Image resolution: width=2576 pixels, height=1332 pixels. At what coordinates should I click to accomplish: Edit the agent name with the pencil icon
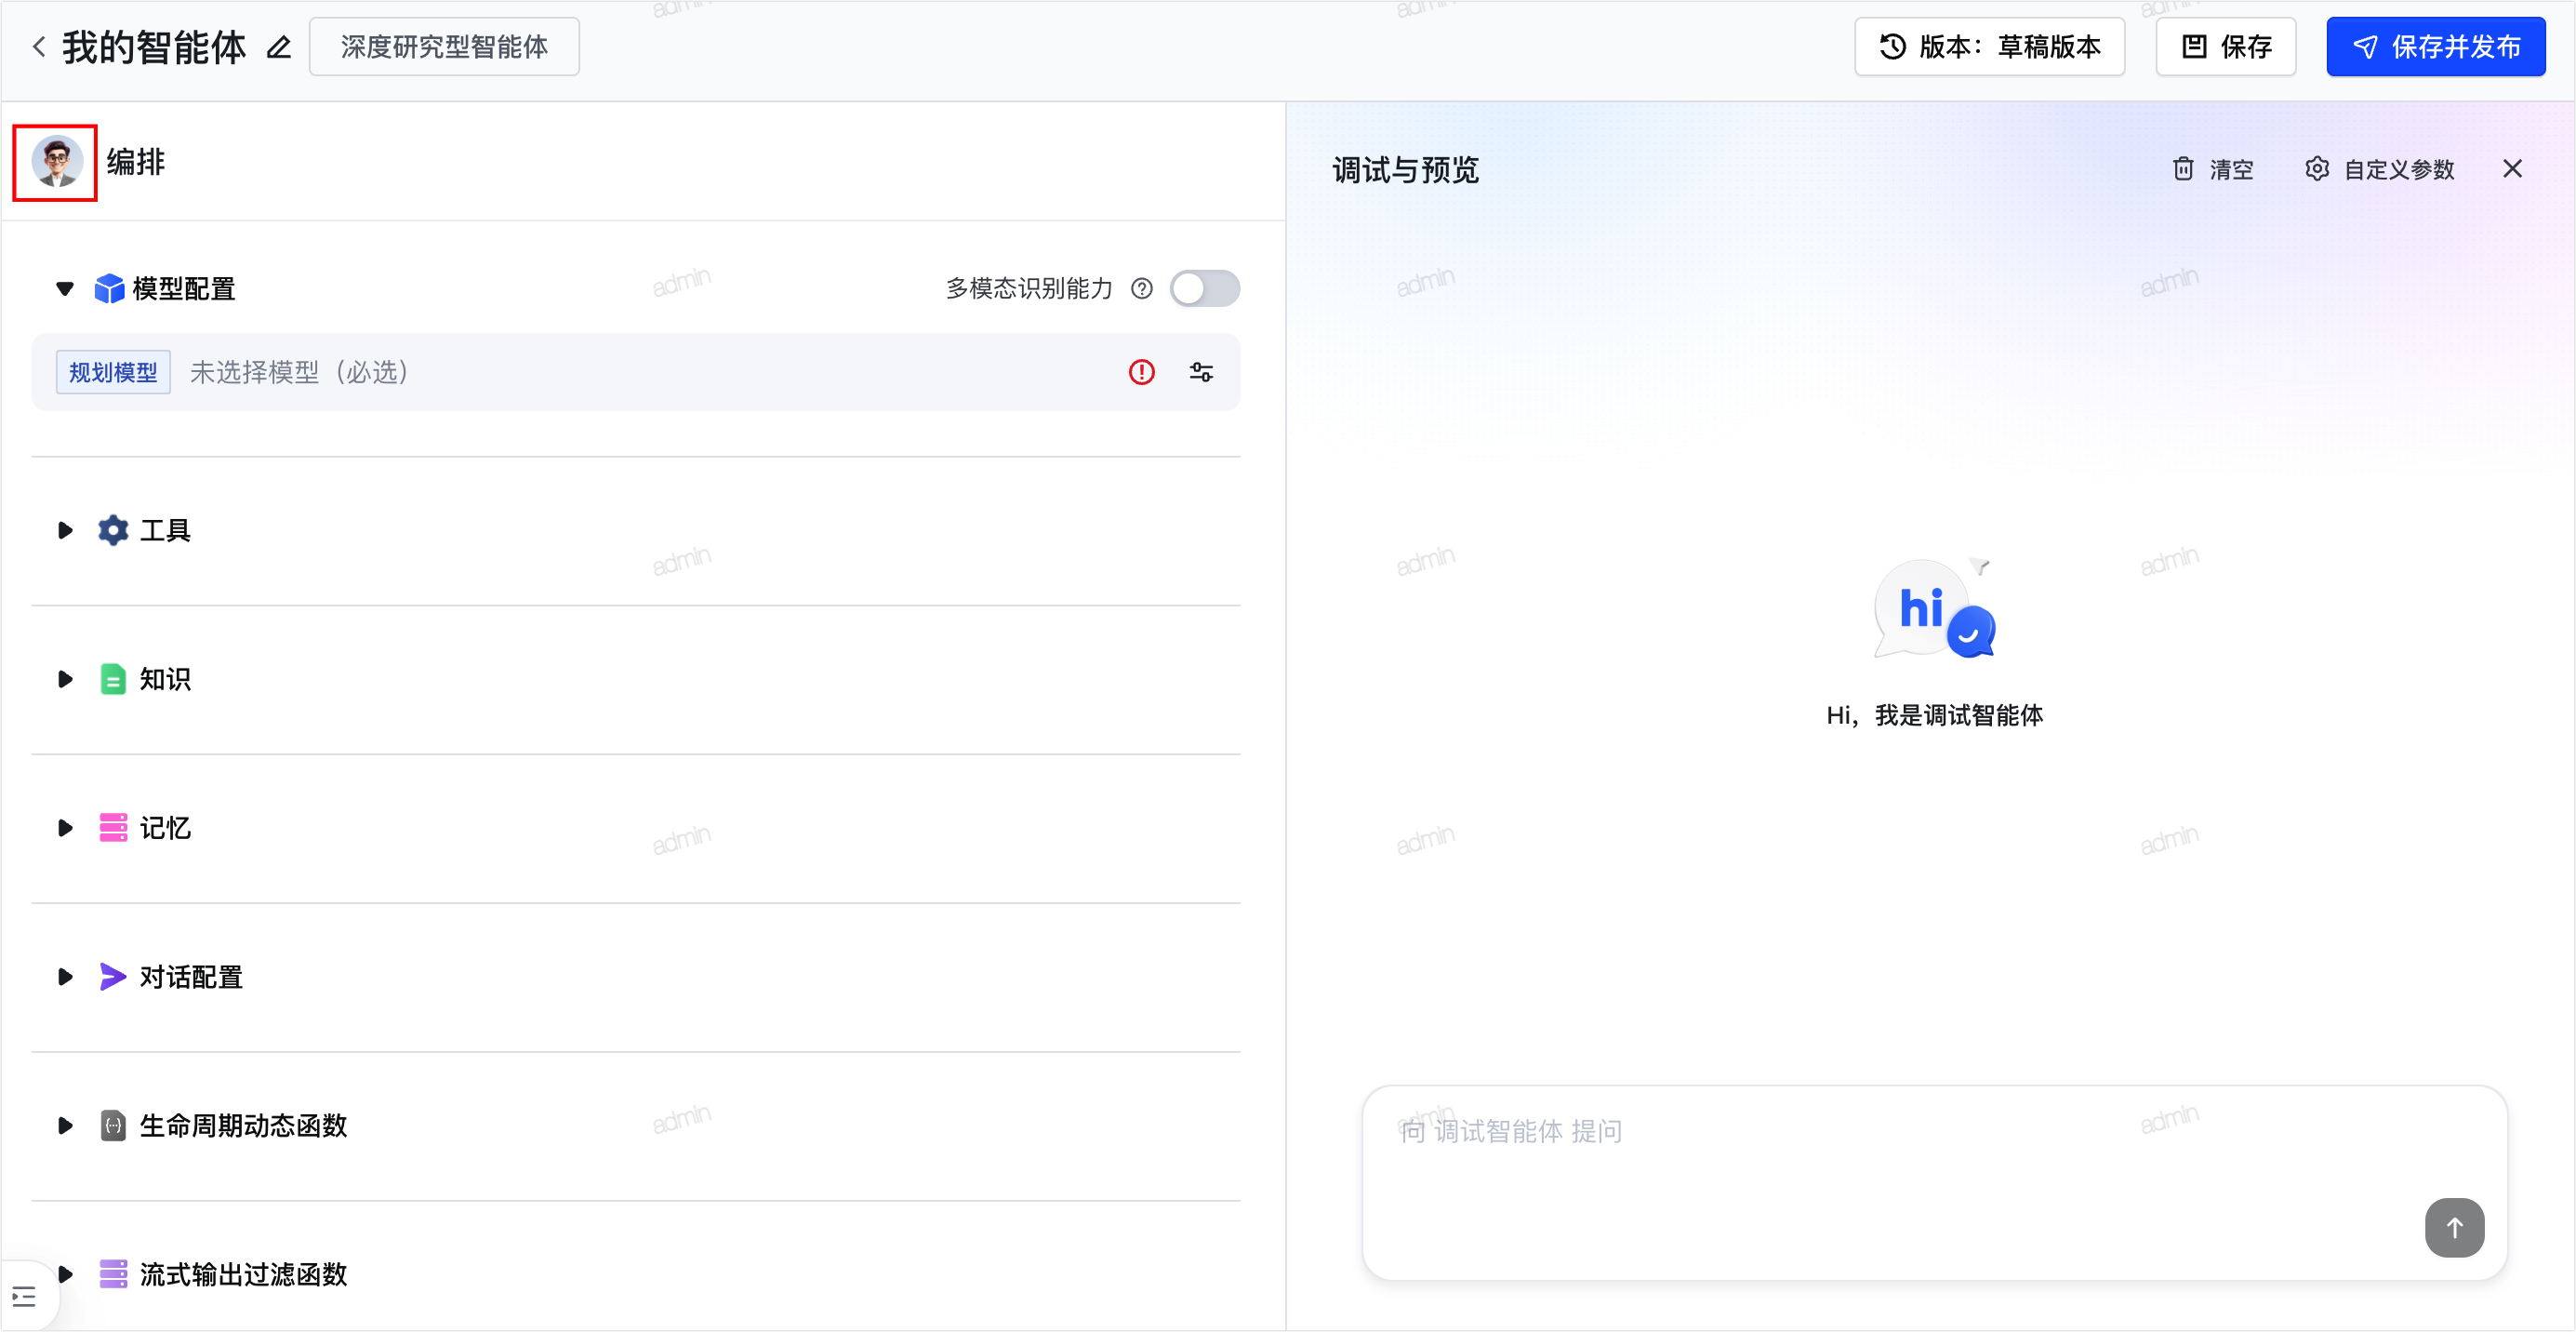(279, 47)
